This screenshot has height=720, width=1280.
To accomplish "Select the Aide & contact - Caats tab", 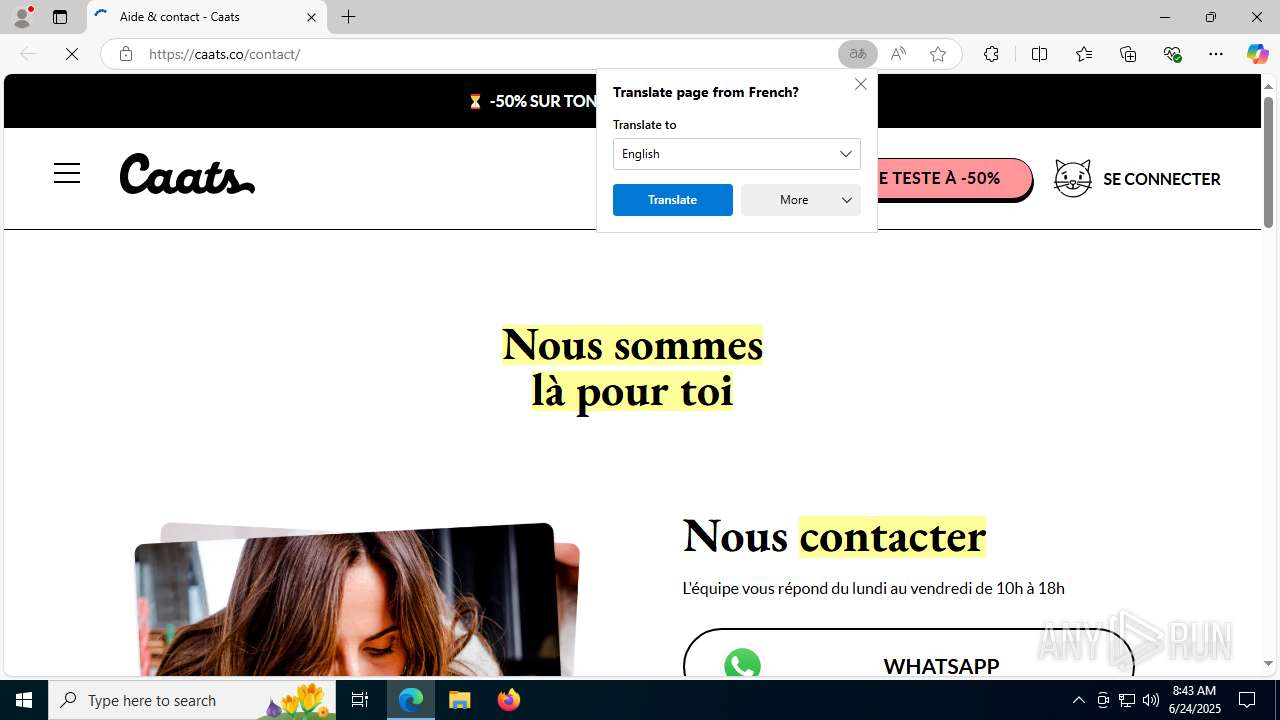I will click(x=206, y=17).
